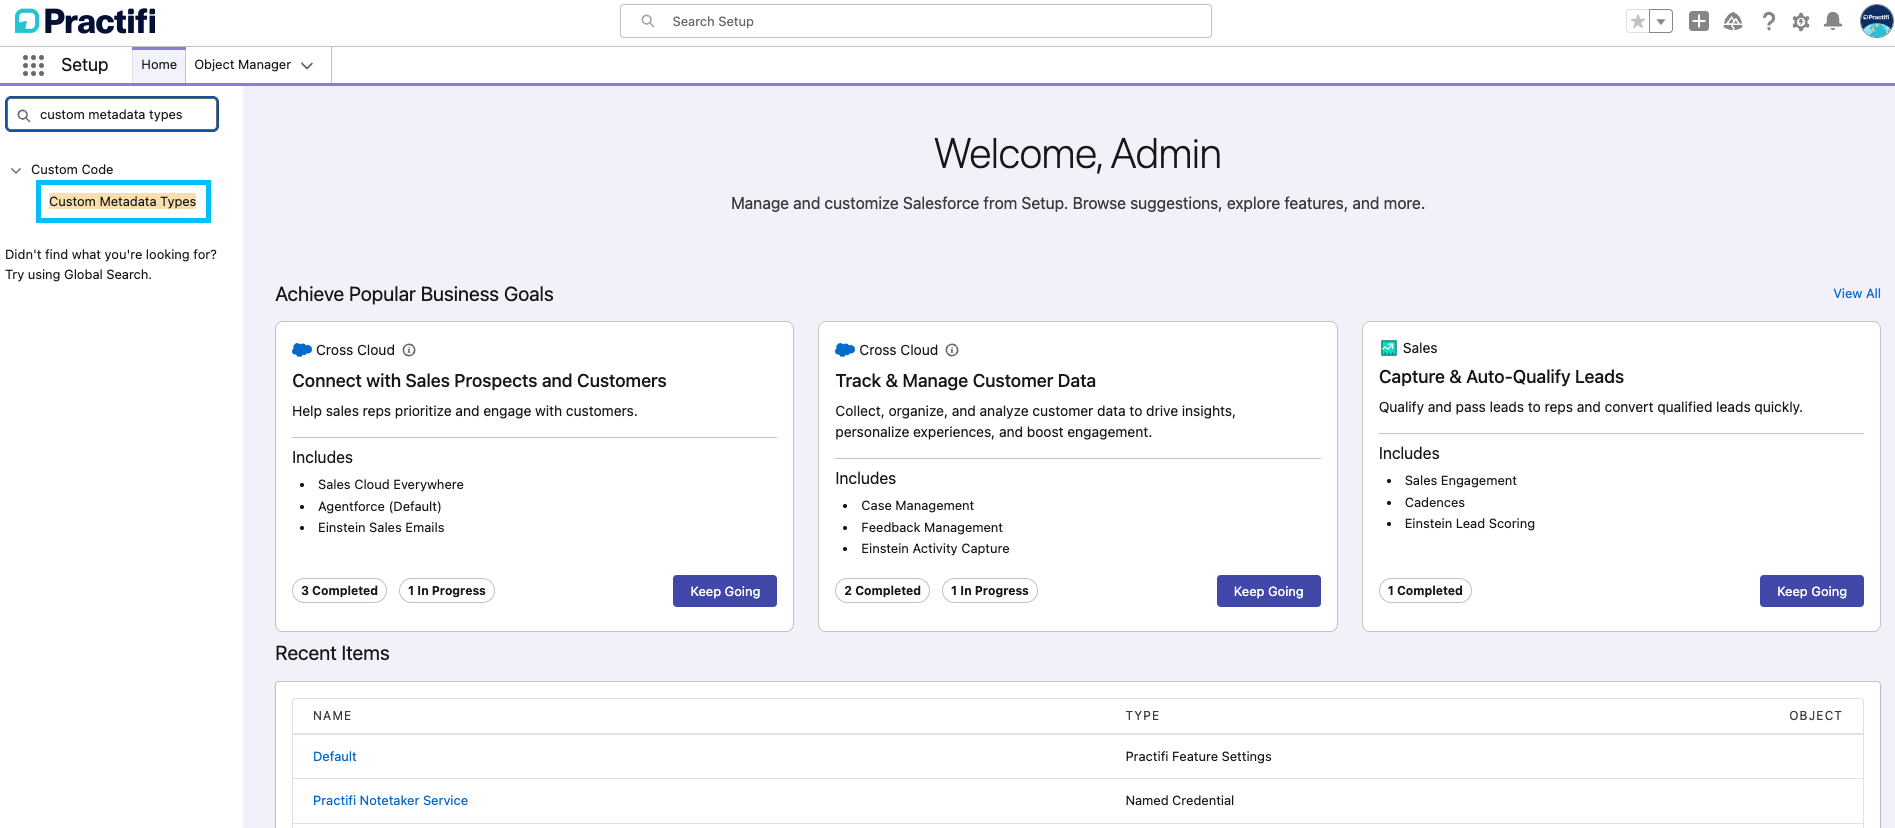Screen dimensions: 1895x828
Task: Click the Einstein Sales Emails list item
Action: pyautogui.click(x=381, y=528)
